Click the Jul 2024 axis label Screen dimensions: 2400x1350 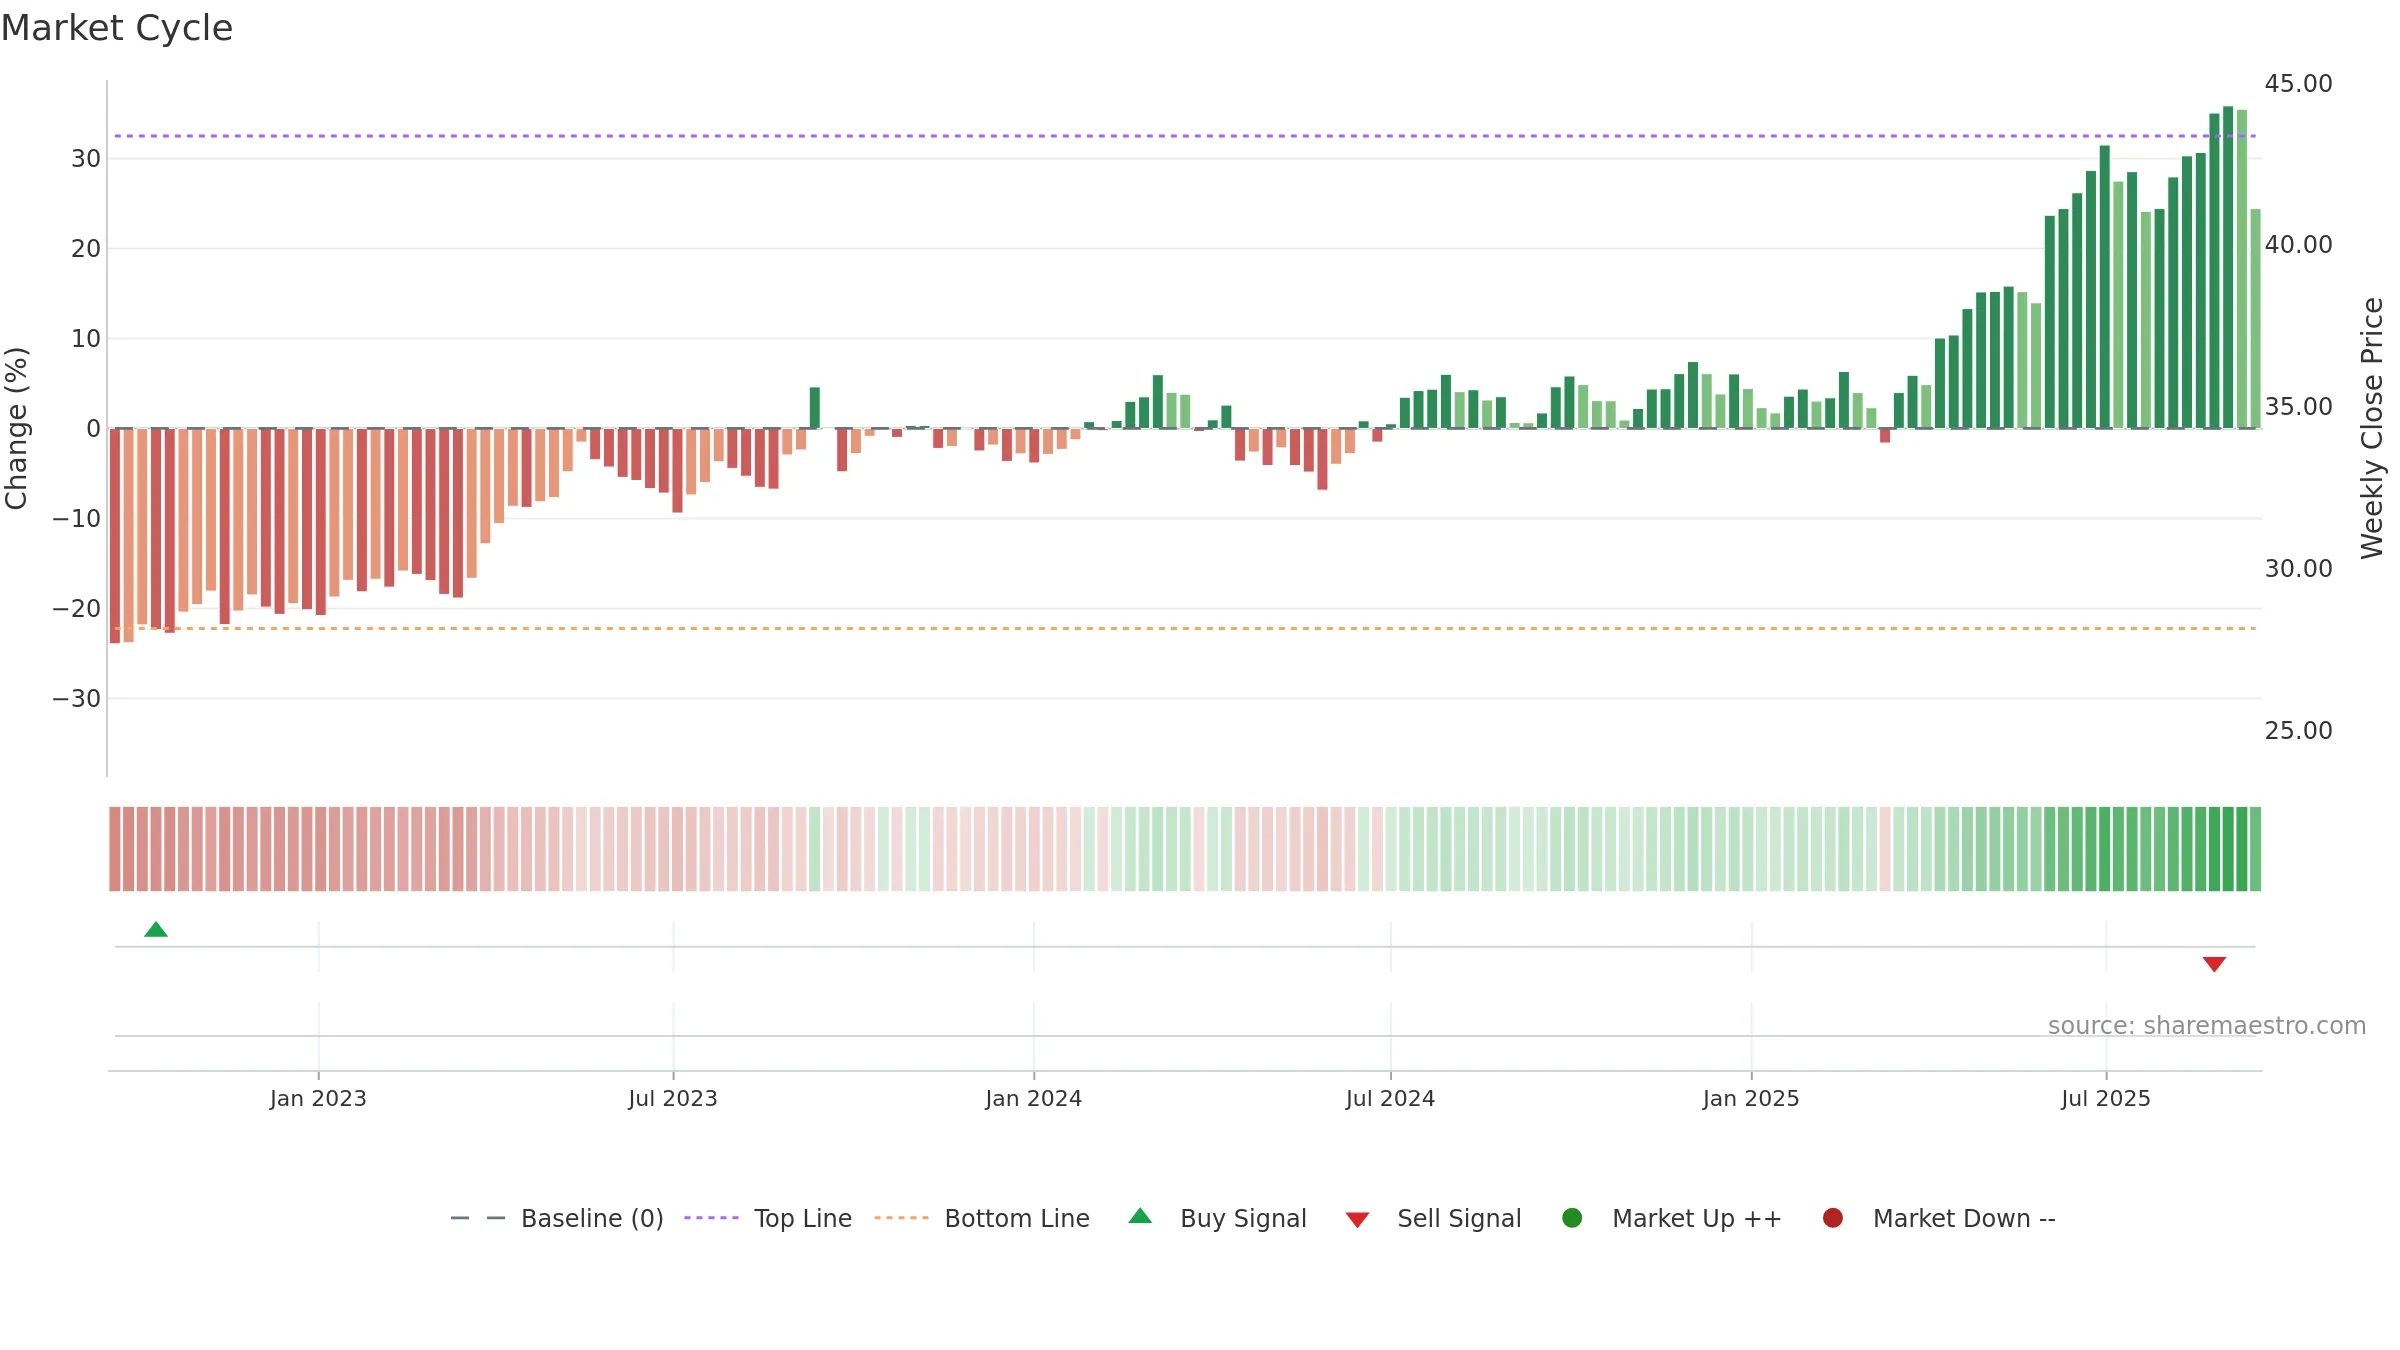(x=1390, y=1098)
